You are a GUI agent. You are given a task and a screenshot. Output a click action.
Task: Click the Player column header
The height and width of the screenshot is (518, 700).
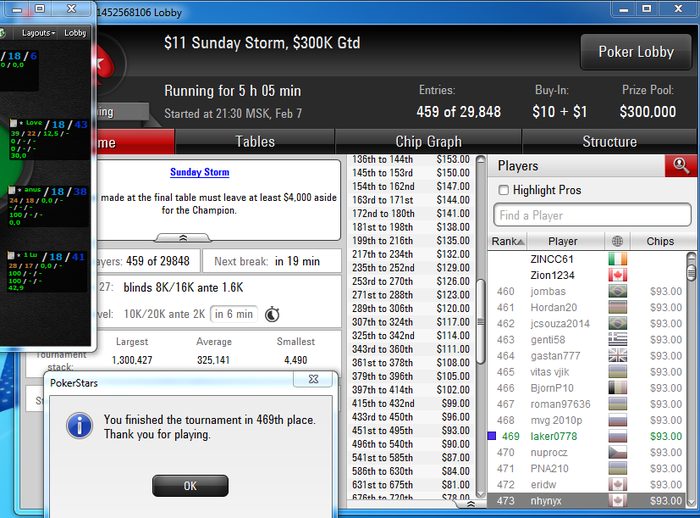click(x=563, y=241)
